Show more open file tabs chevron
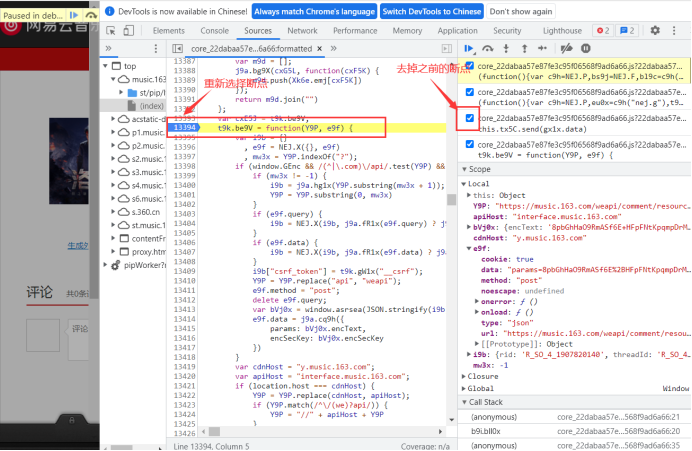The width and height of the screenshot is (692, 451). pos(334,49)
